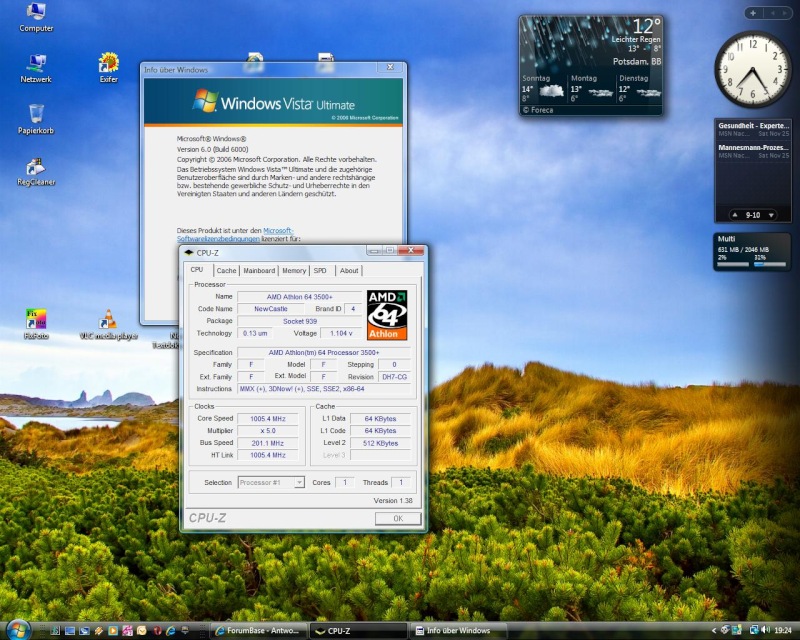800x640 pixels.
Task: Click the Code Name field NewCastle
Action: [x=270, y=309]
